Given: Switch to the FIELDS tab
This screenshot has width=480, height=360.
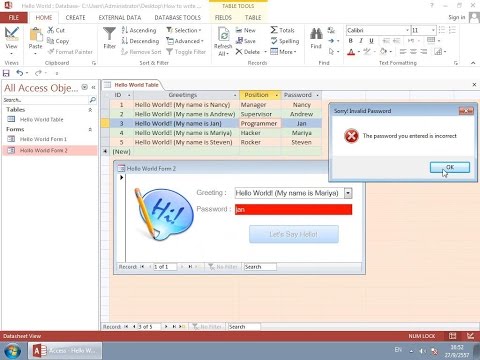Looking at the screenshot, I should click(223, 18).
